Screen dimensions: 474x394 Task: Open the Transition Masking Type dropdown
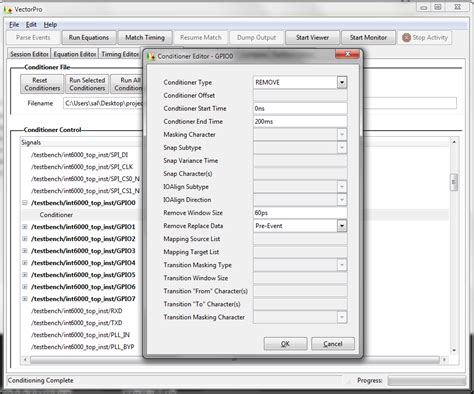pyautogui.click(x=342, y=265)
